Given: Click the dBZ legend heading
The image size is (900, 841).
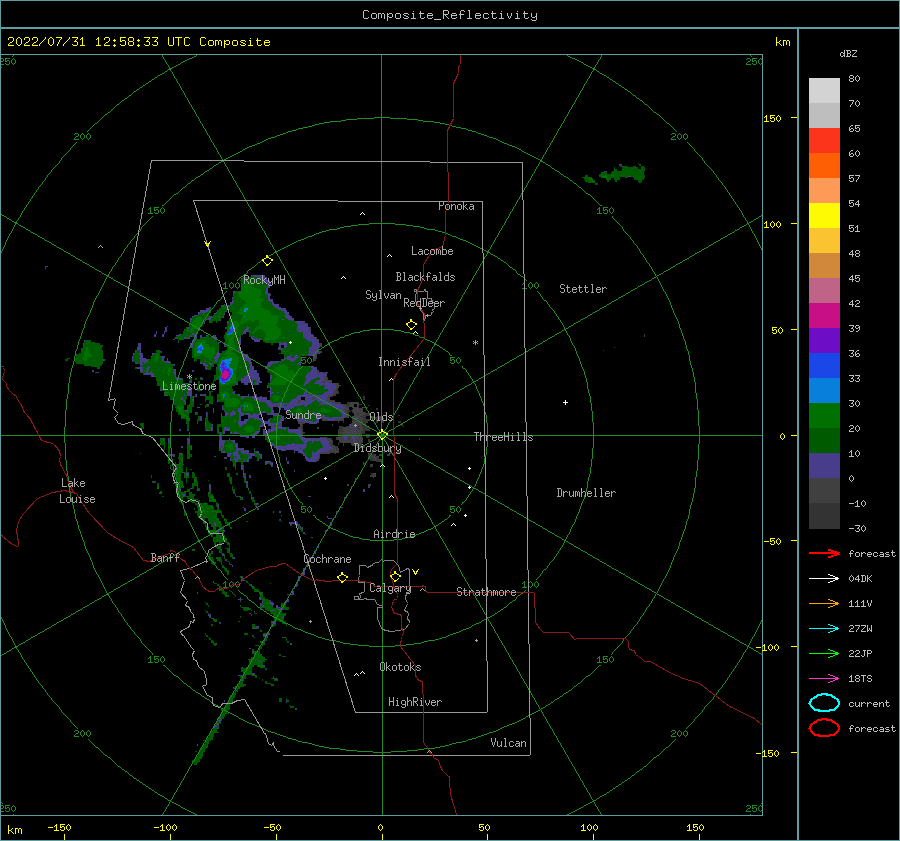Looking at the screenshot, I should [848, 54].
